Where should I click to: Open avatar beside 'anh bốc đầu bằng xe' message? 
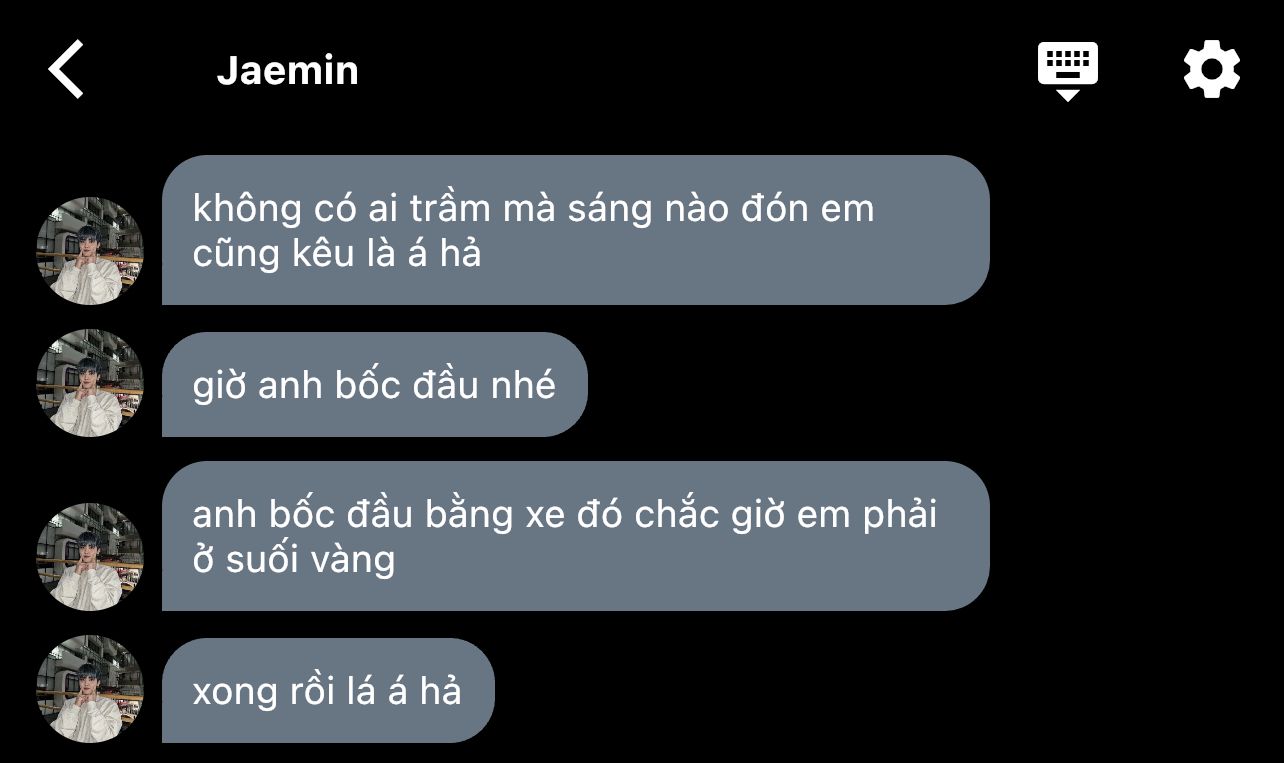[90, 557]
